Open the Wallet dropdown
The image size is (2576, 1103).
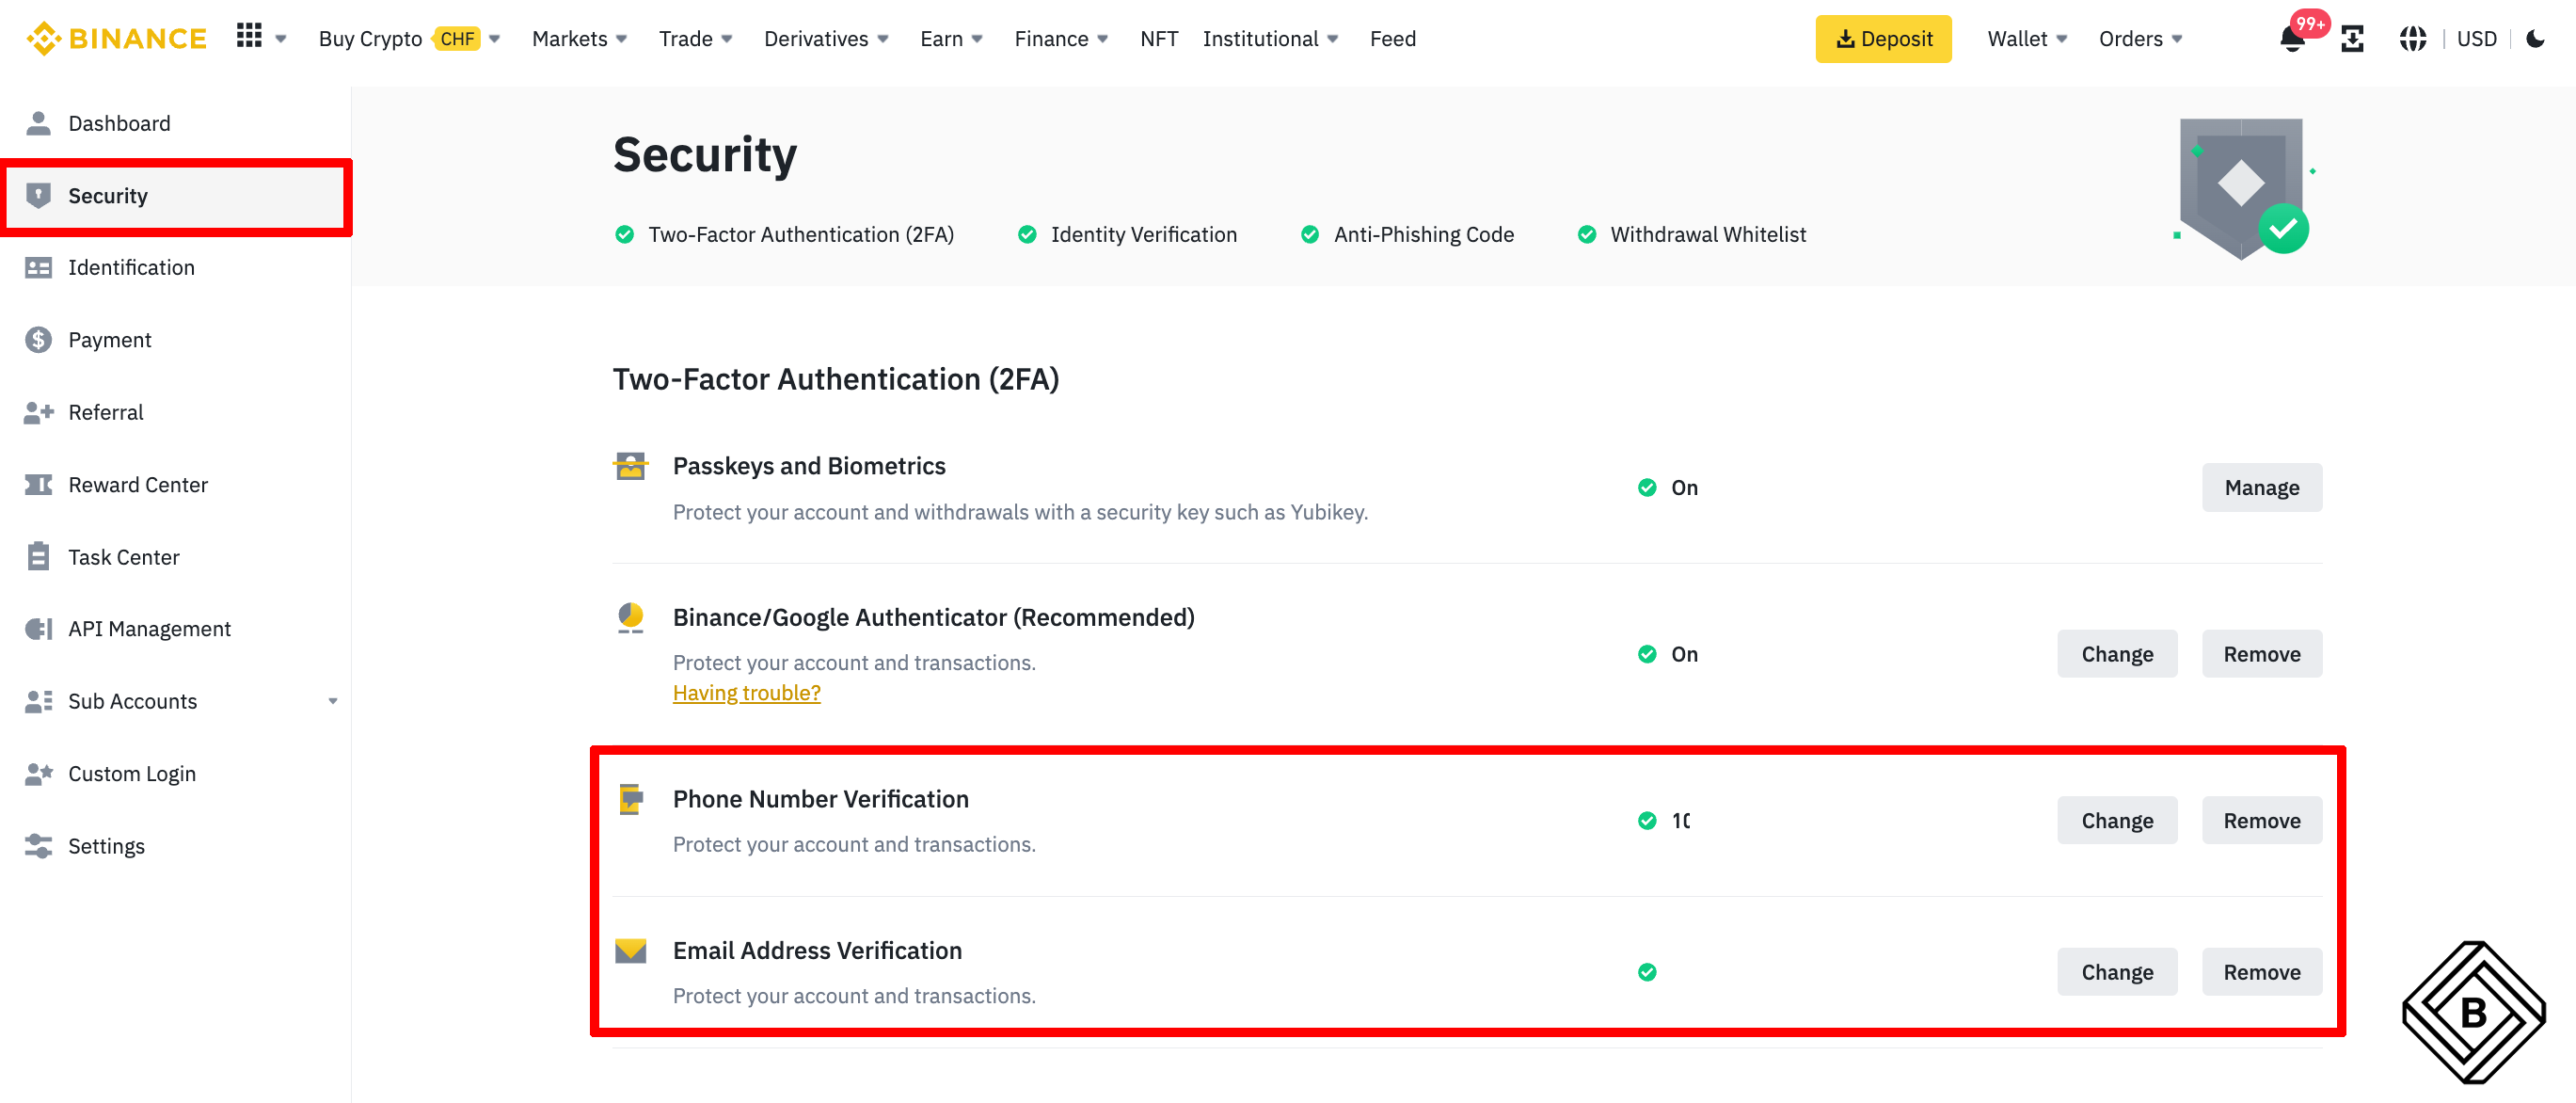(x=2026, y=39)
